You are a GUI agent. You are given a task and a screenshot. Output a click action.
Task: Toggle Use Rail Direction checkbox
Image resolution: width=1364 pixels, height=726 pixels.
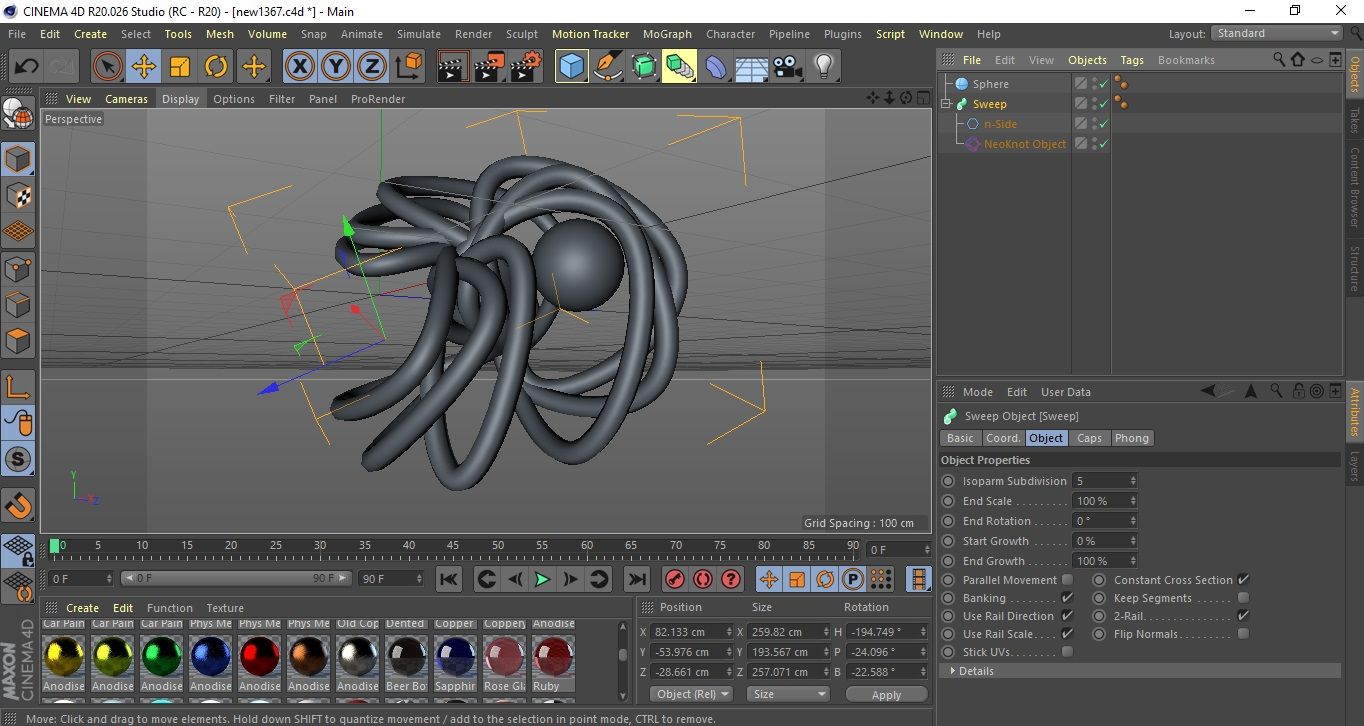coord(1067,616)
